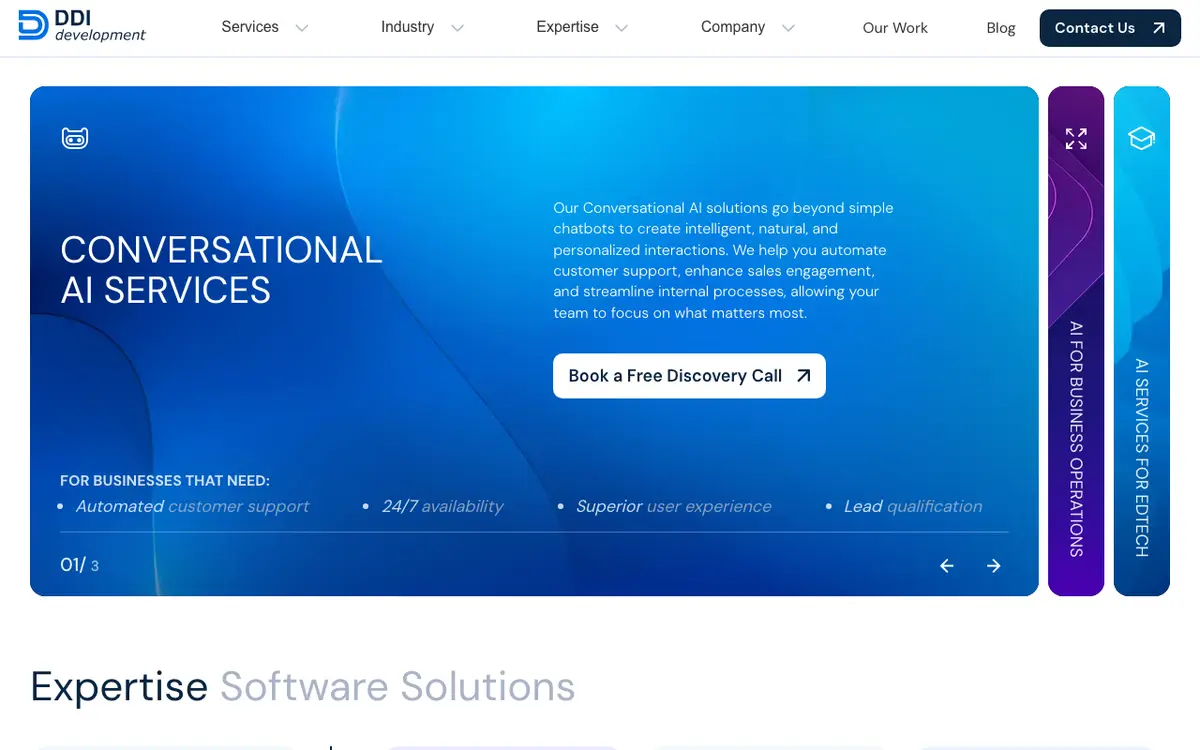Expand the Industry dropdown chevron
Viewport: 1200px width, 750px height.
point(458,28)
